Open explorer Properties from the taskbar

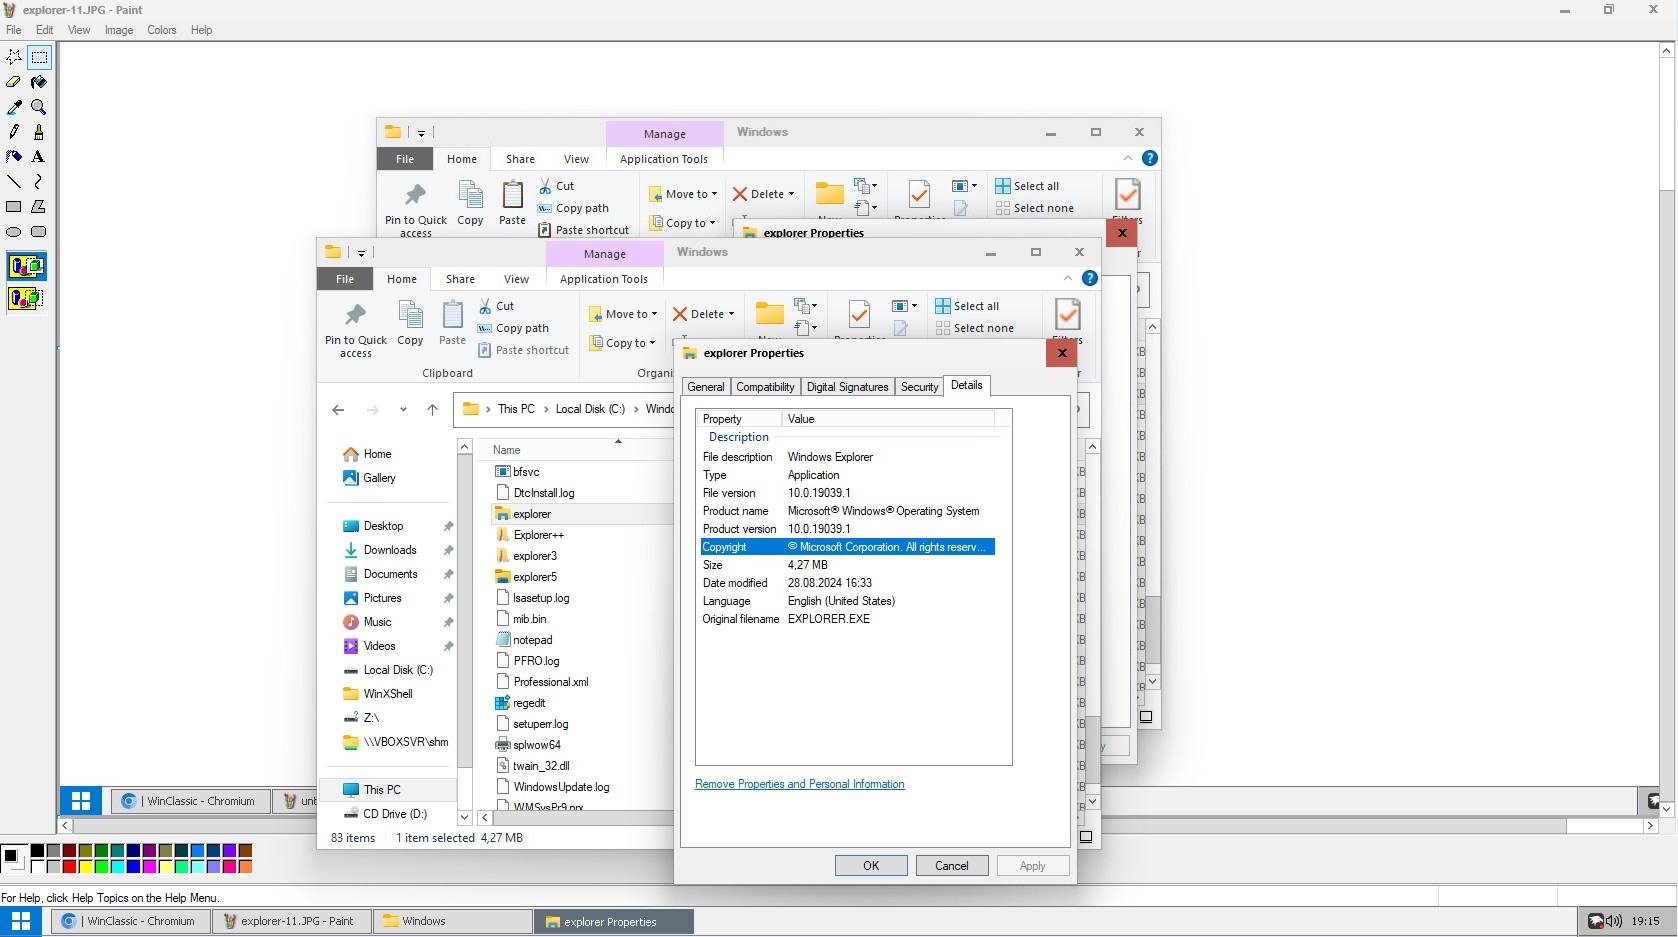613,921
